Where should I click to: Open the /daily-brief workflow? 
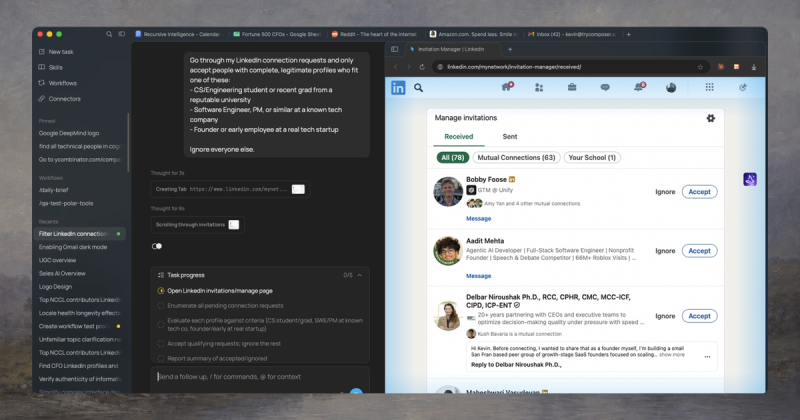pos(54,190)
